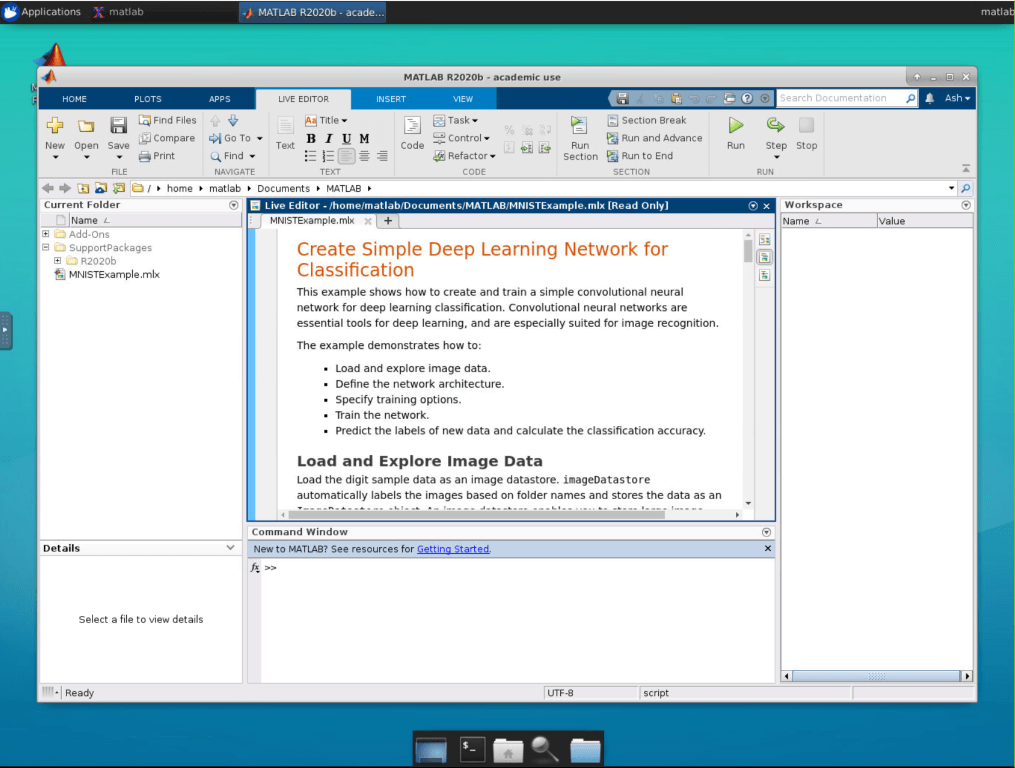Open the Find dropdown
This screenshot has height=768, width=1015.
coord(233,156)
